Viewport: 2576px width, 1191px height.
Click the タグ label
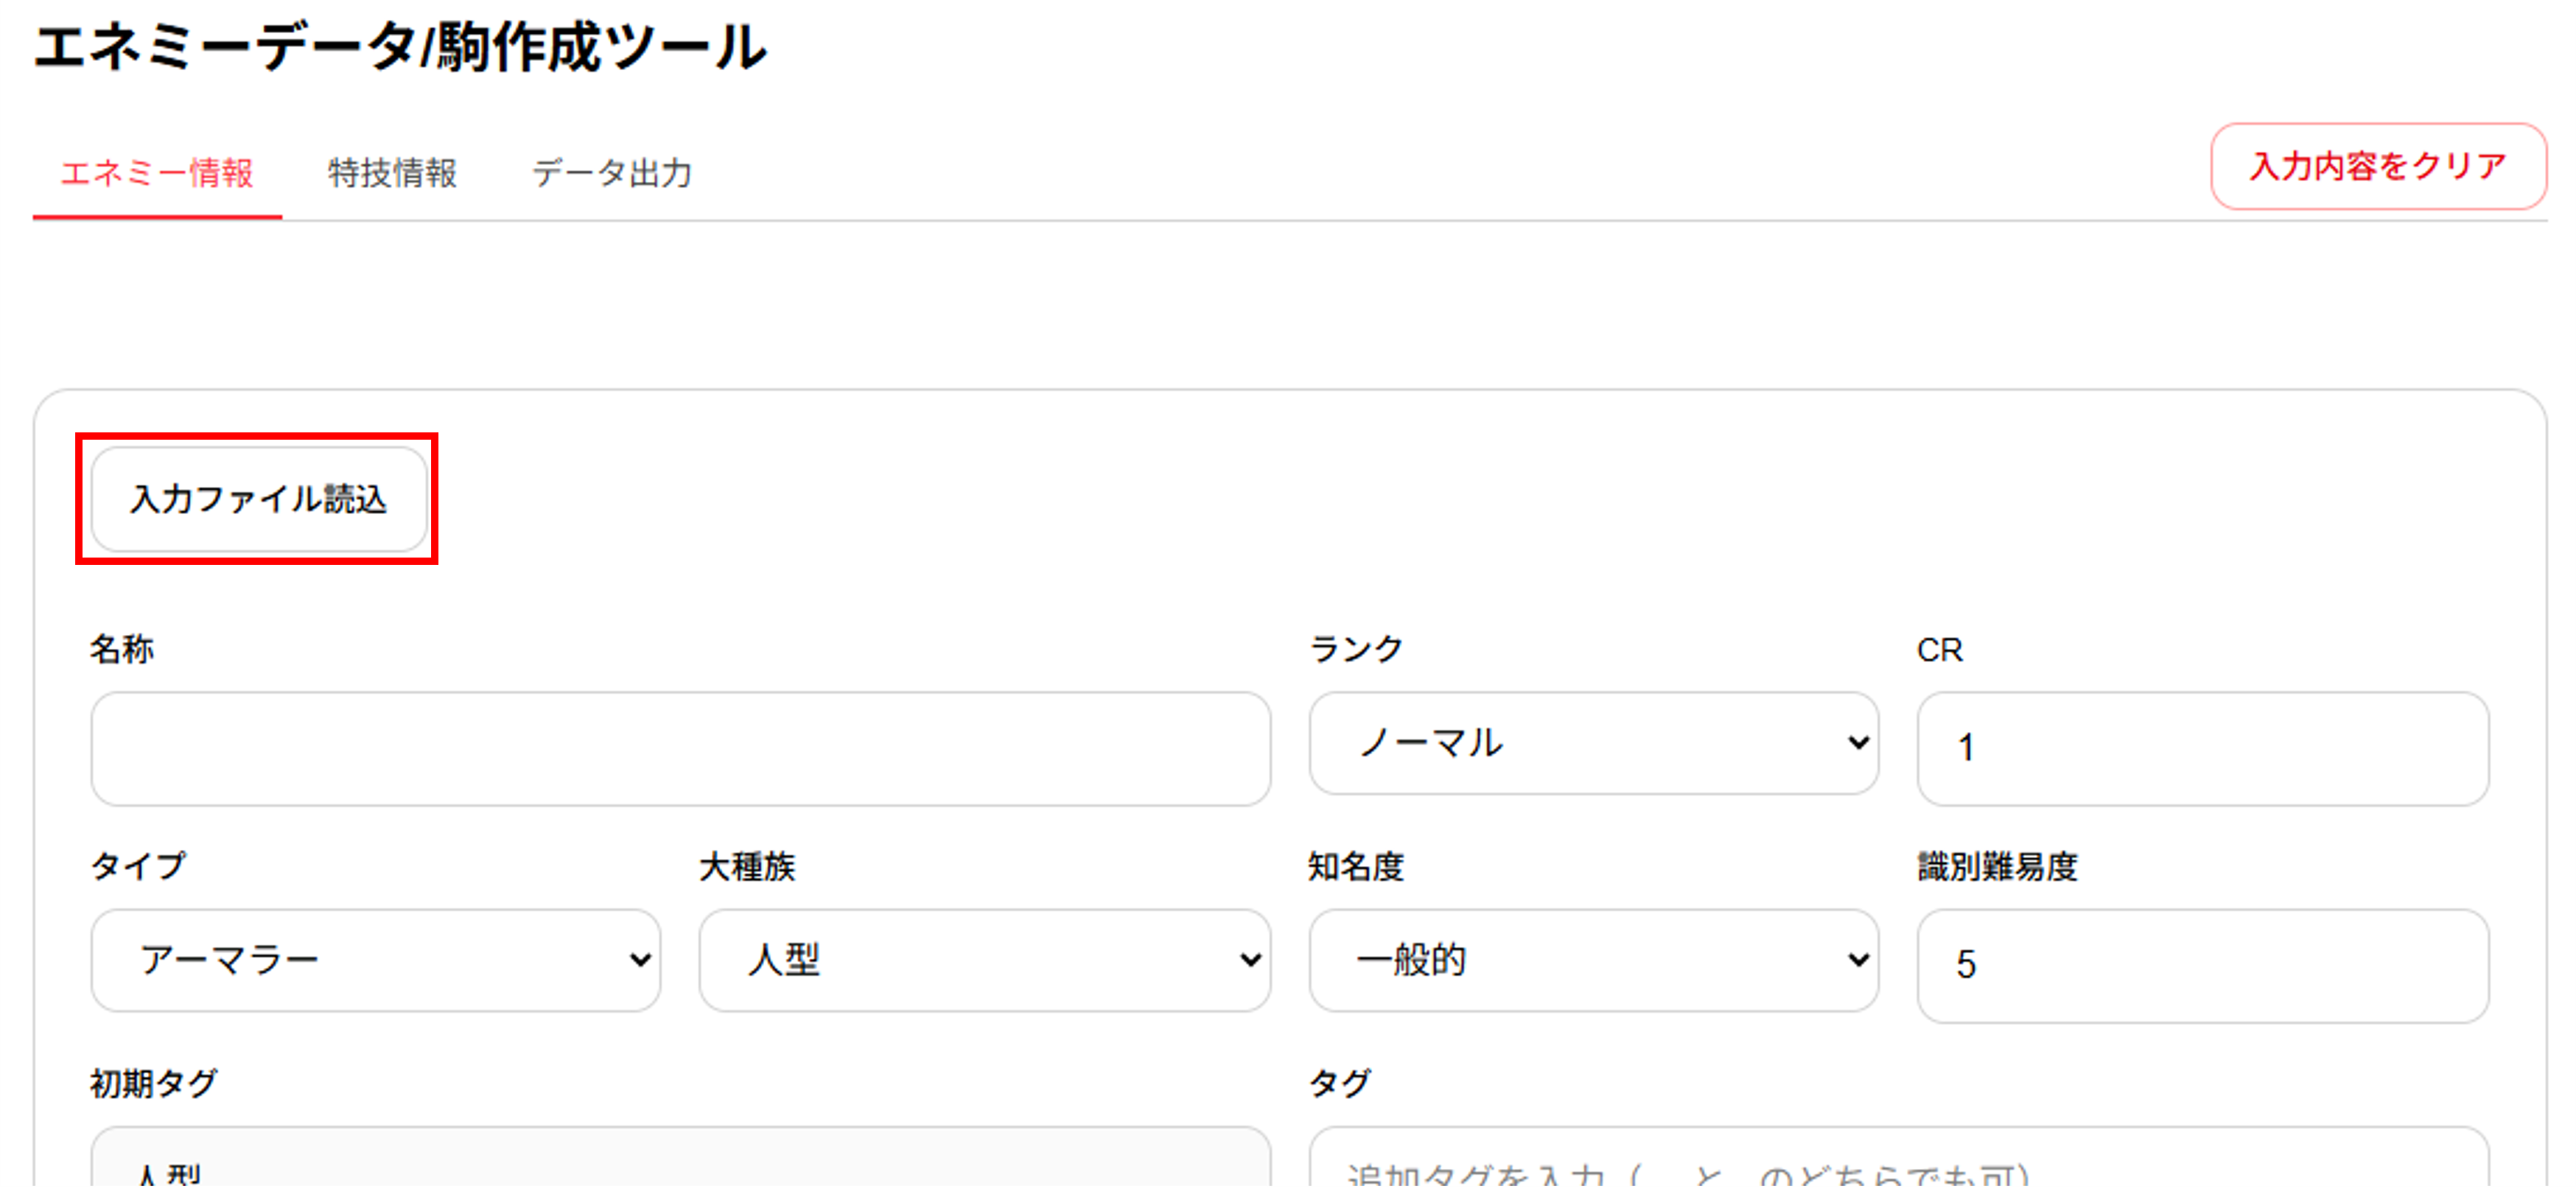click(1340, 1083)
